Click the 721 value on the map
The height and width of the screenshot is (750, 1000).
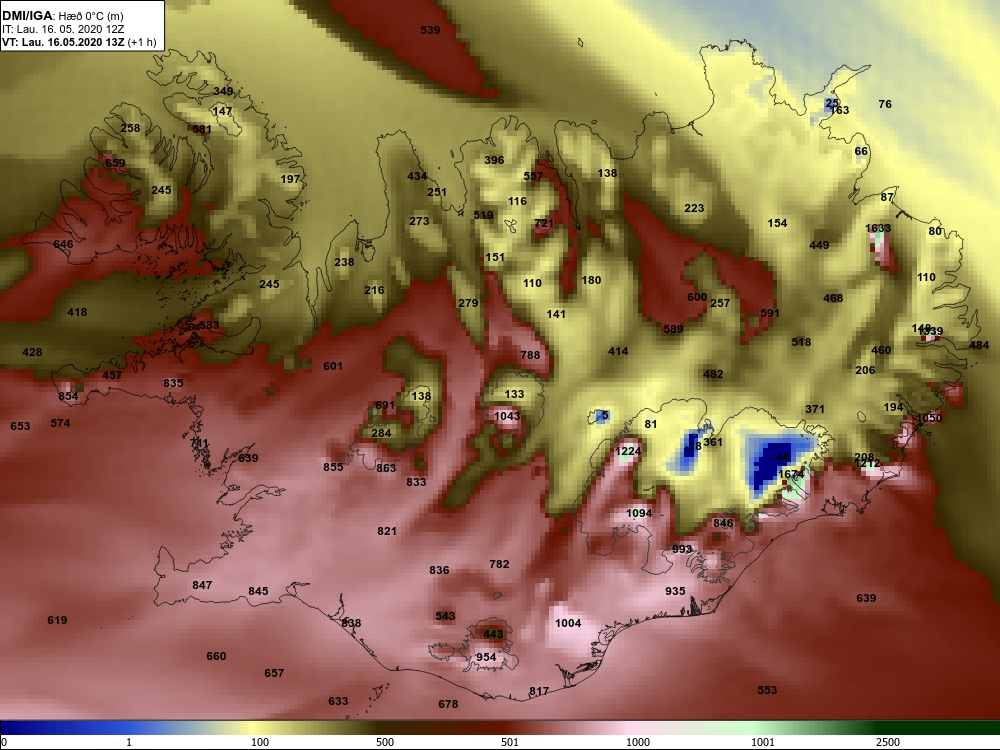tap(544, 223)
